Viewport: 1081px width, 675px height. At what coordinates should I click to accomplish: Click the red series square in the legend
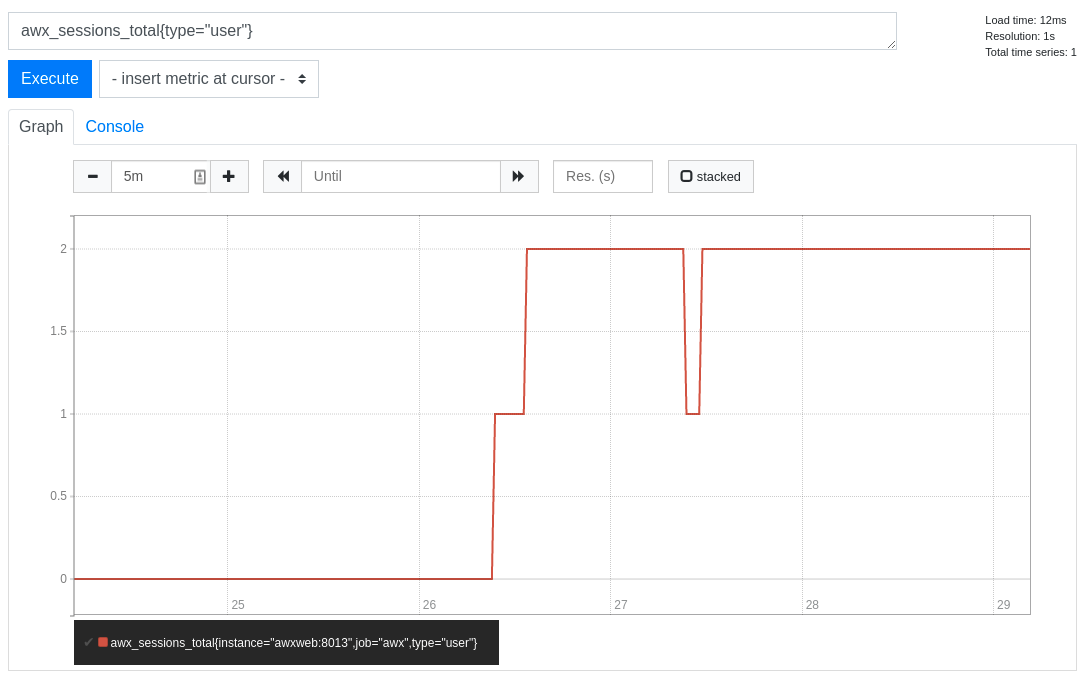click(x=102, y=642)
